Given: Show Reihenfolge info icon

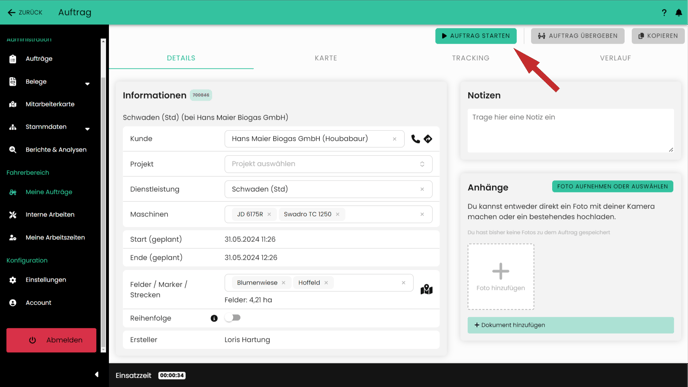Looking at the screenshot, I should [x=214, y=318].
